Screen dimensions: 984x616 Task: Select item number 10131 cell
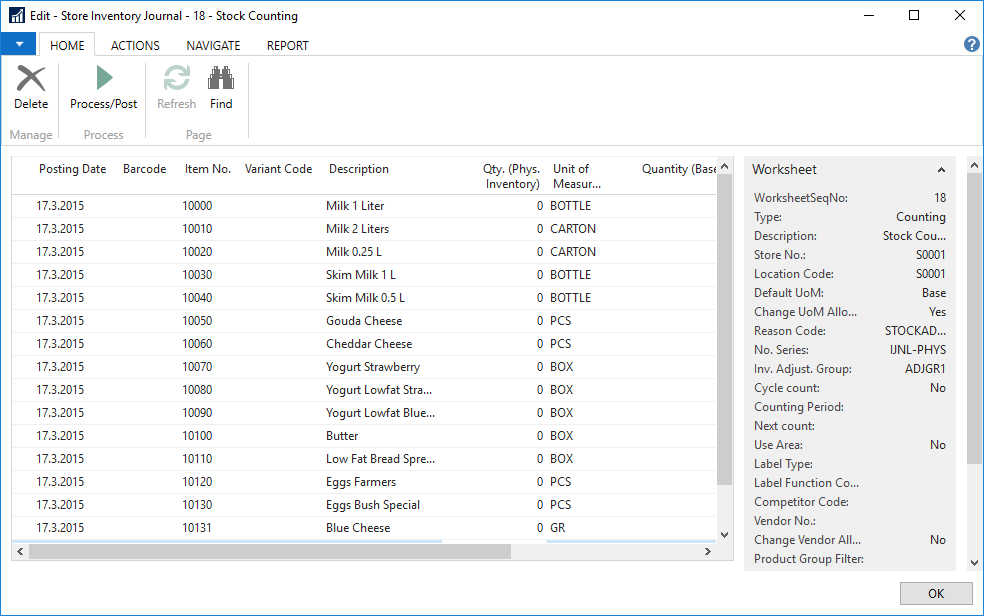pos(198,528)
